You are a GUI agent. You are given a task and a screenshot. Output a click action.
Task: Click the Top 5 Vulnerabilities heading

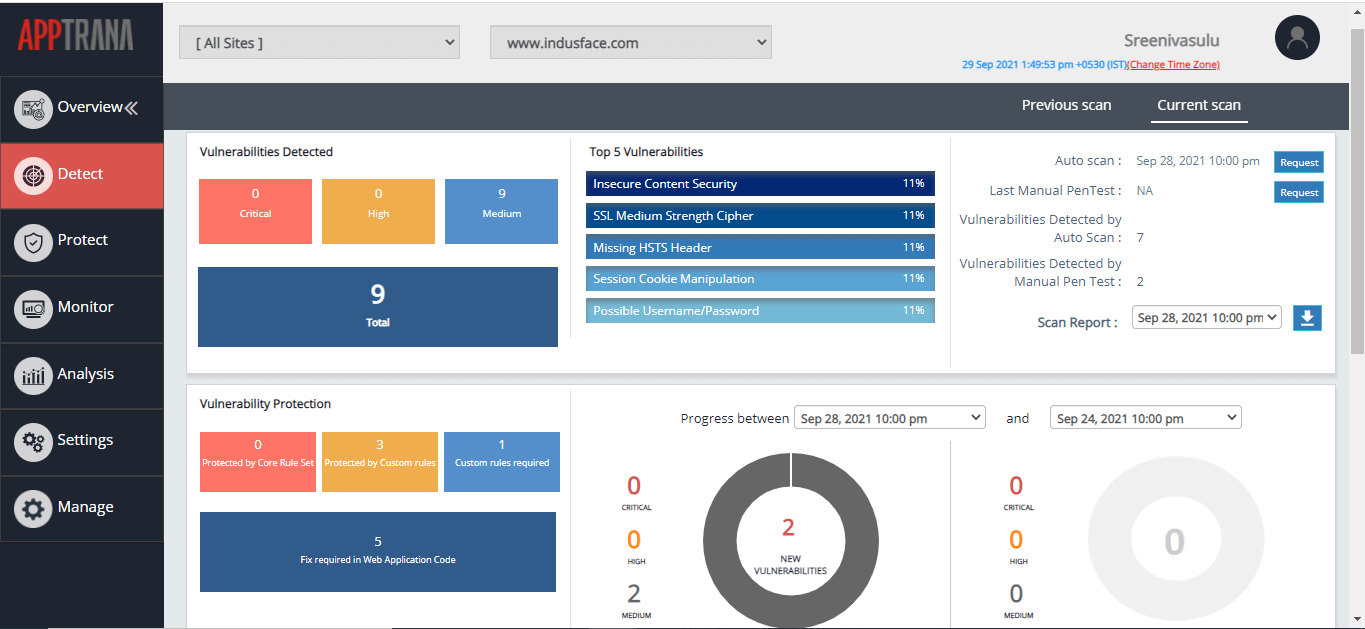tap(646, 152)
